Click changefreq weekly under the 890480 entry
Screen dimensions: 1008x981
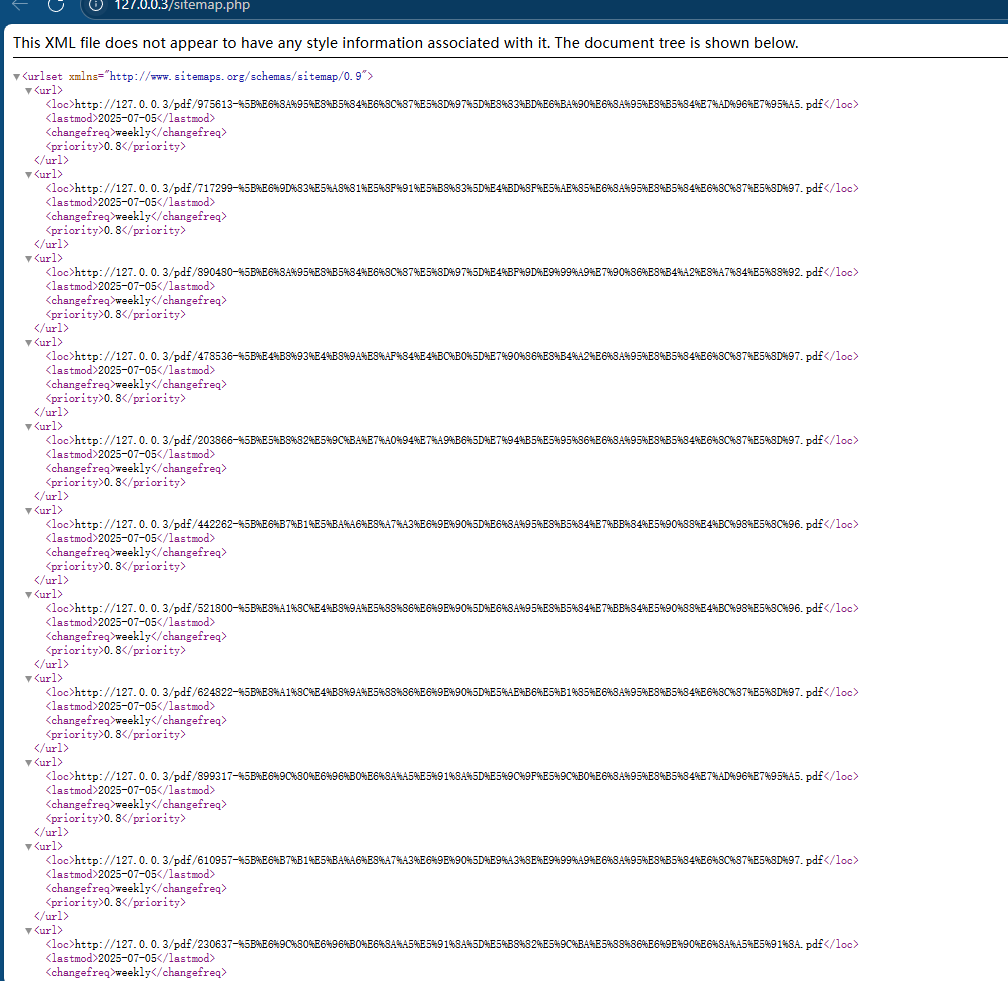136,300
